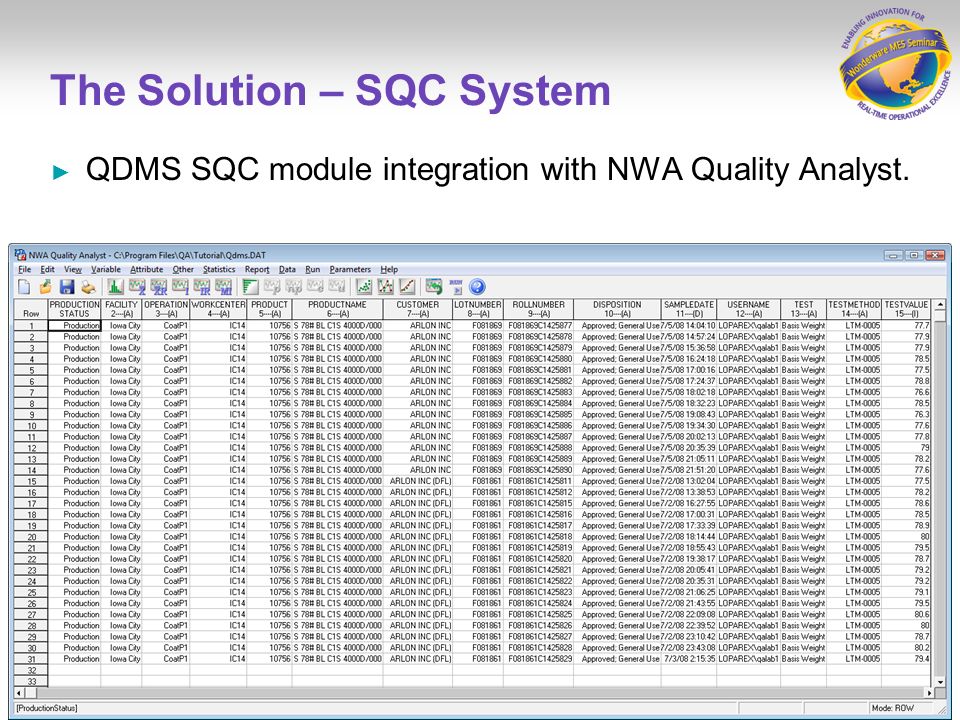Click the horizontal scrollbar right arrow
Viewport: 960px width, 720px height.
pyautogui.click(x=929, y=693)
